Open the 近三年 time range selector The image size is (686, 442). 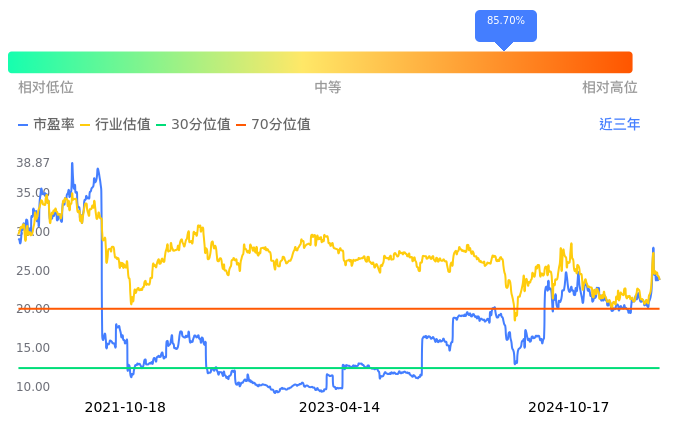tap(619, 125)
